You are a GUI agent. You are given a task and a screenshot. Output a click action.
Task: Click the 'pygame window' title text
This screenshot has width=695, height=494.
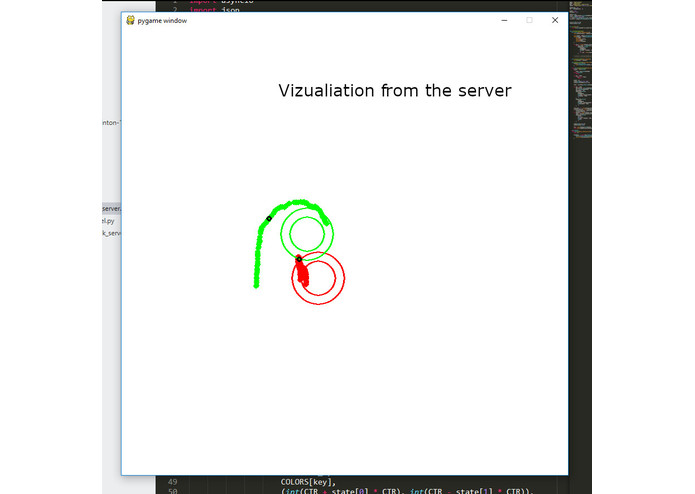pos(162,21)
